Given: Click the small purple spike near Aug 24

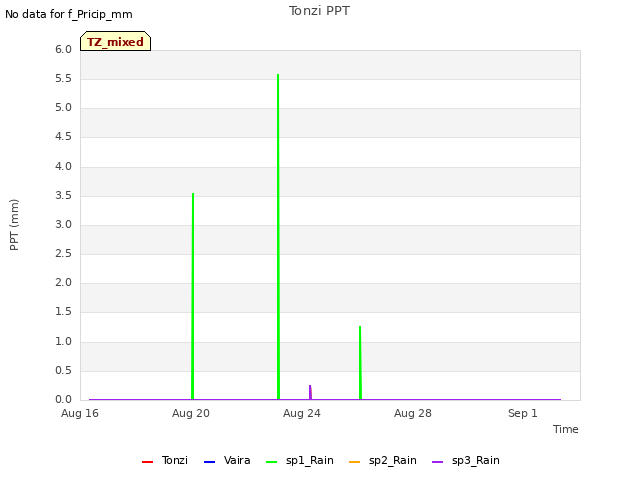Looking at the screenshot, I should [310, 392].
